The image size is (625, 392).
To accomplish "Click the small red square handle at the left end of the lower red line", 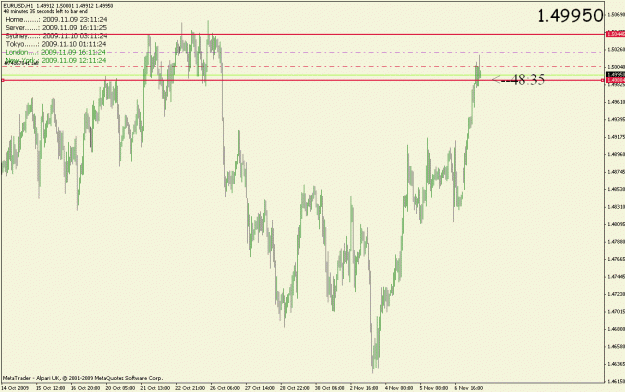I will pos(3,81).
